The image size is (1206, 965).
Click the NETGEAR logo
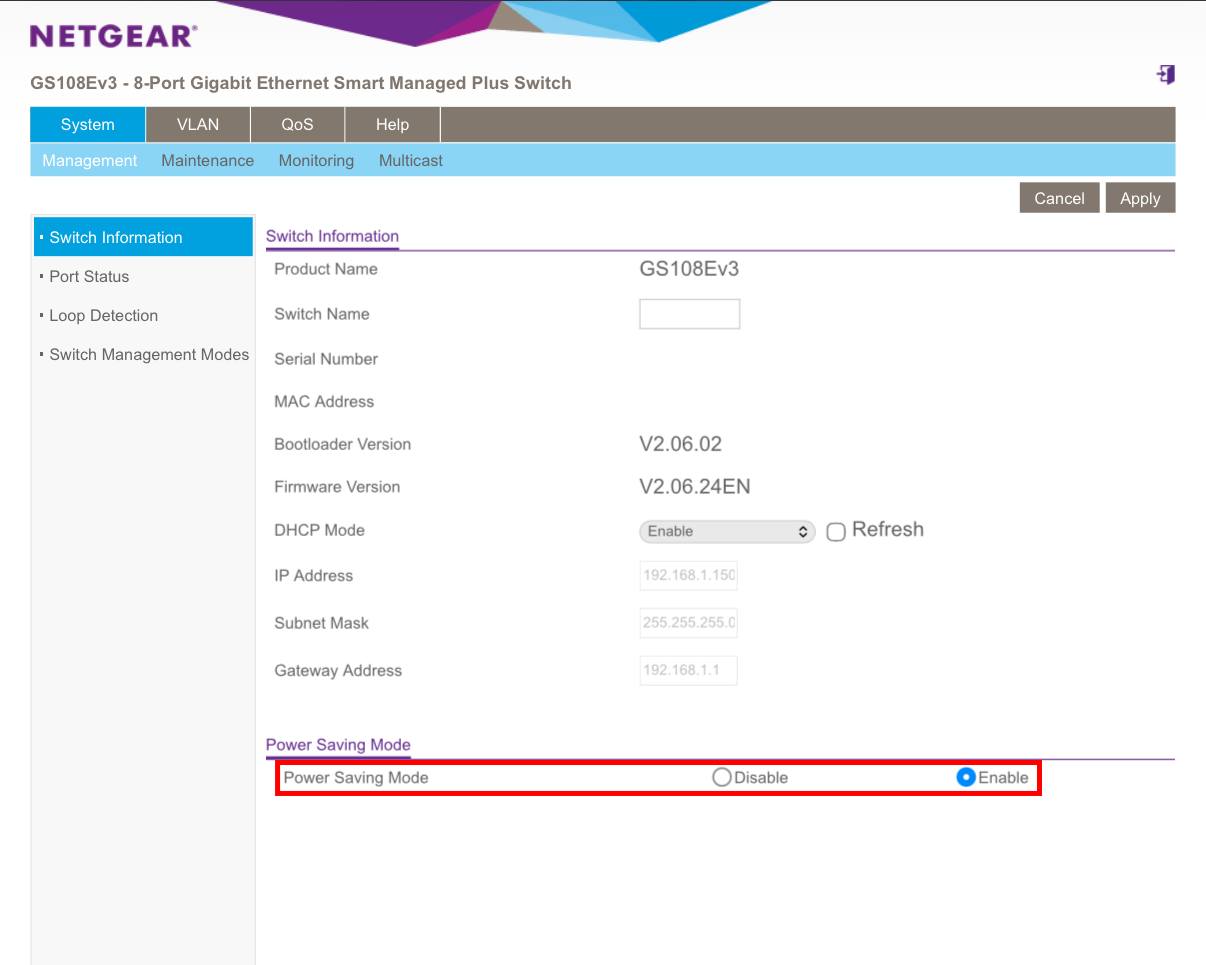113,37
